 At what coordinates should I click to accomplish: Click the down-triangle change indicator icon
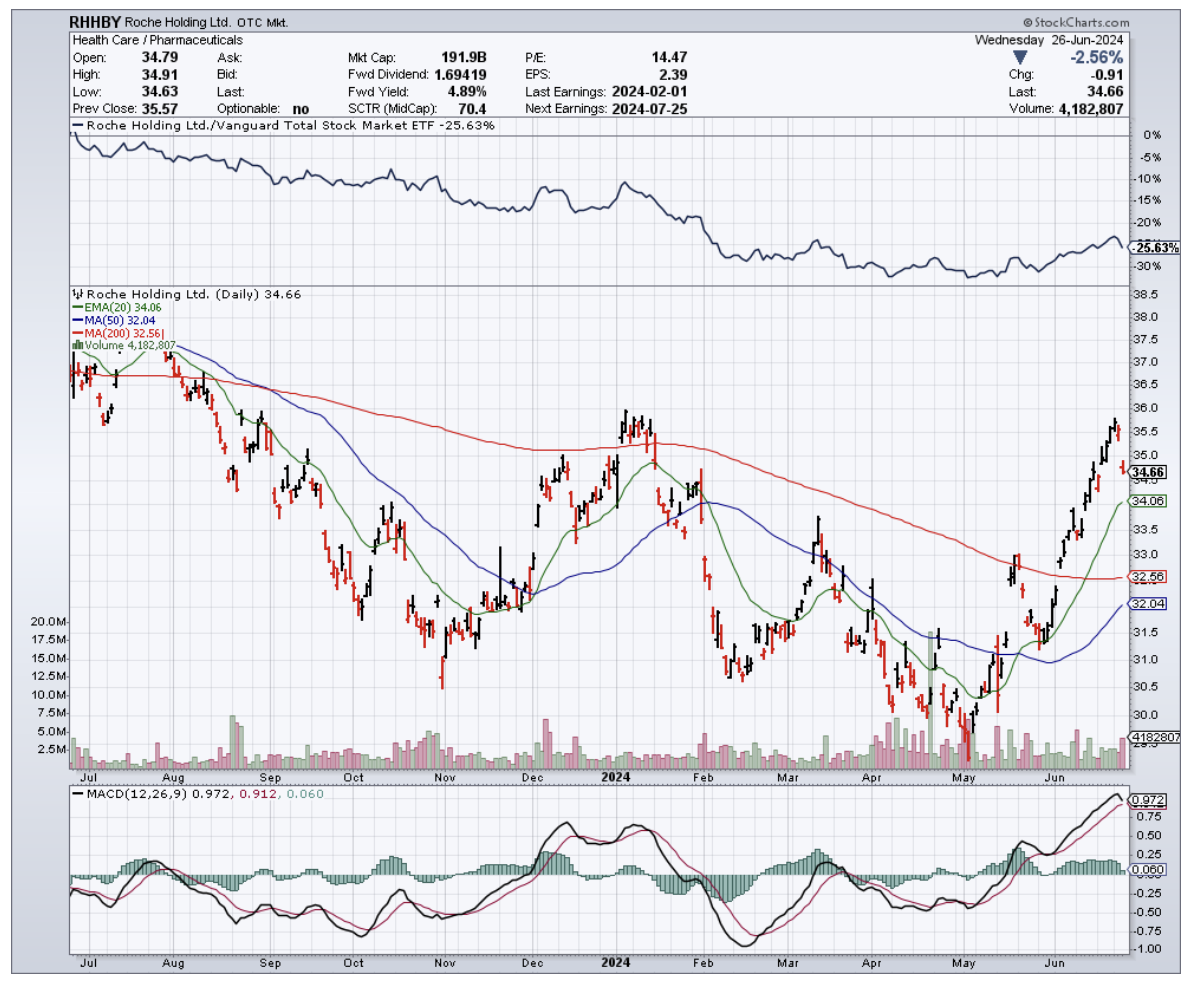(1019, 57)
